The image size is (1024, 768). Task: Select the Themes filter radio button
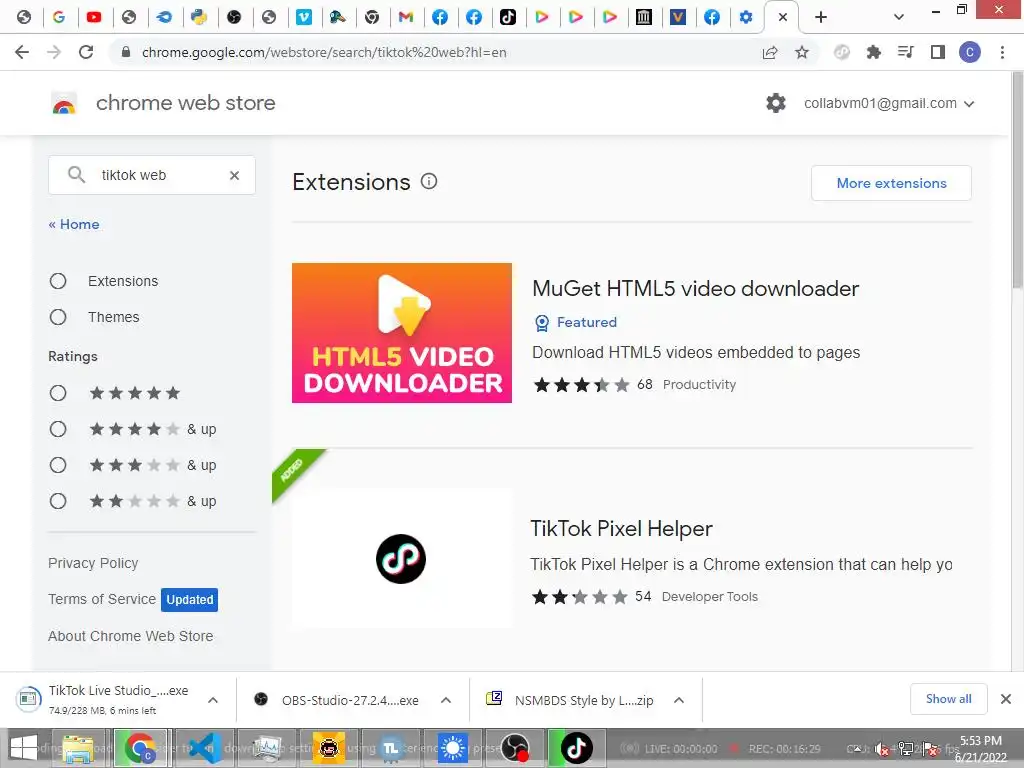pyautogui.click(x=58, y=317)
